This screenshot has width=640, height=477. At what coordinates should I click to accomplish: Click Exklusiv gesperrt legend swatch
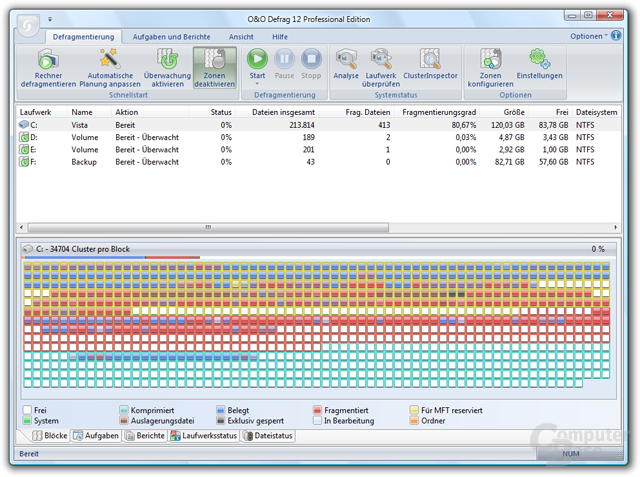(221, 421)
